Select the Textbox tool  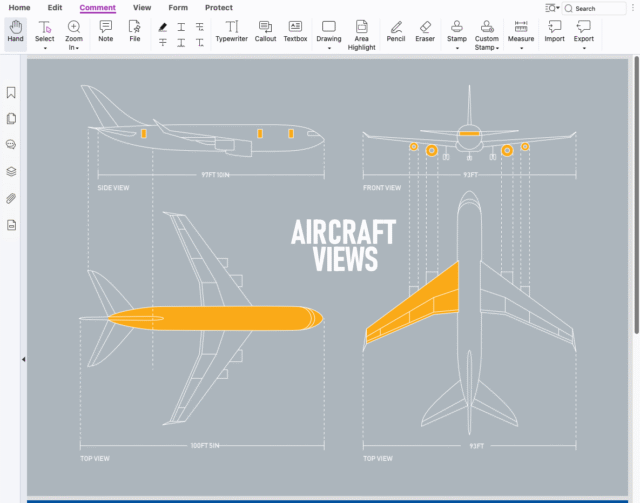point(295,32)
